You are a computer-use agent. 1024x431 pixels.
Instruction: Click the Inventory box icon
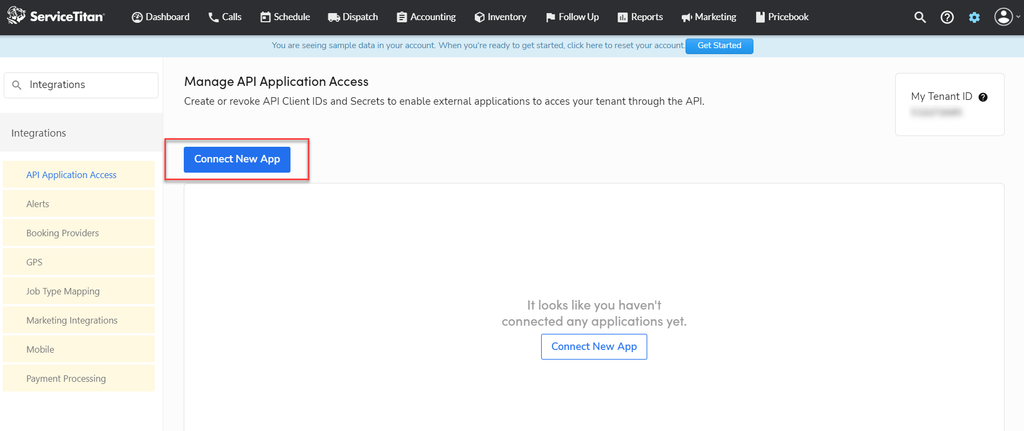pyautogui.click(x=479, y=17)
